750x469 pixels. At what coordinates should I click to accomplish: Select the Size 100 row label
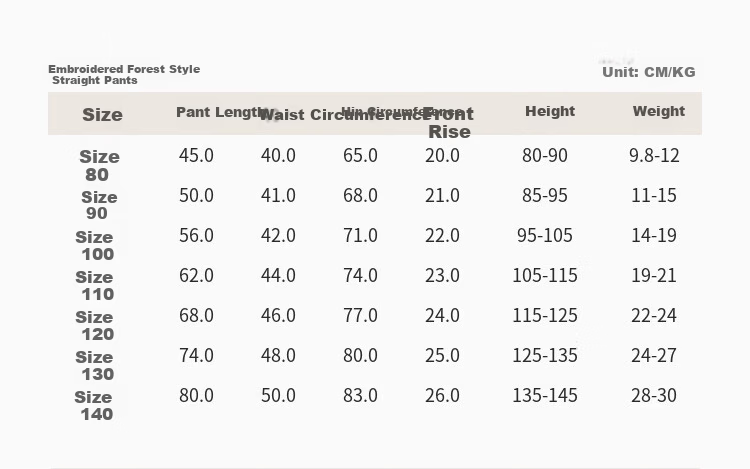pyautogui.click(x=95, y=245)
